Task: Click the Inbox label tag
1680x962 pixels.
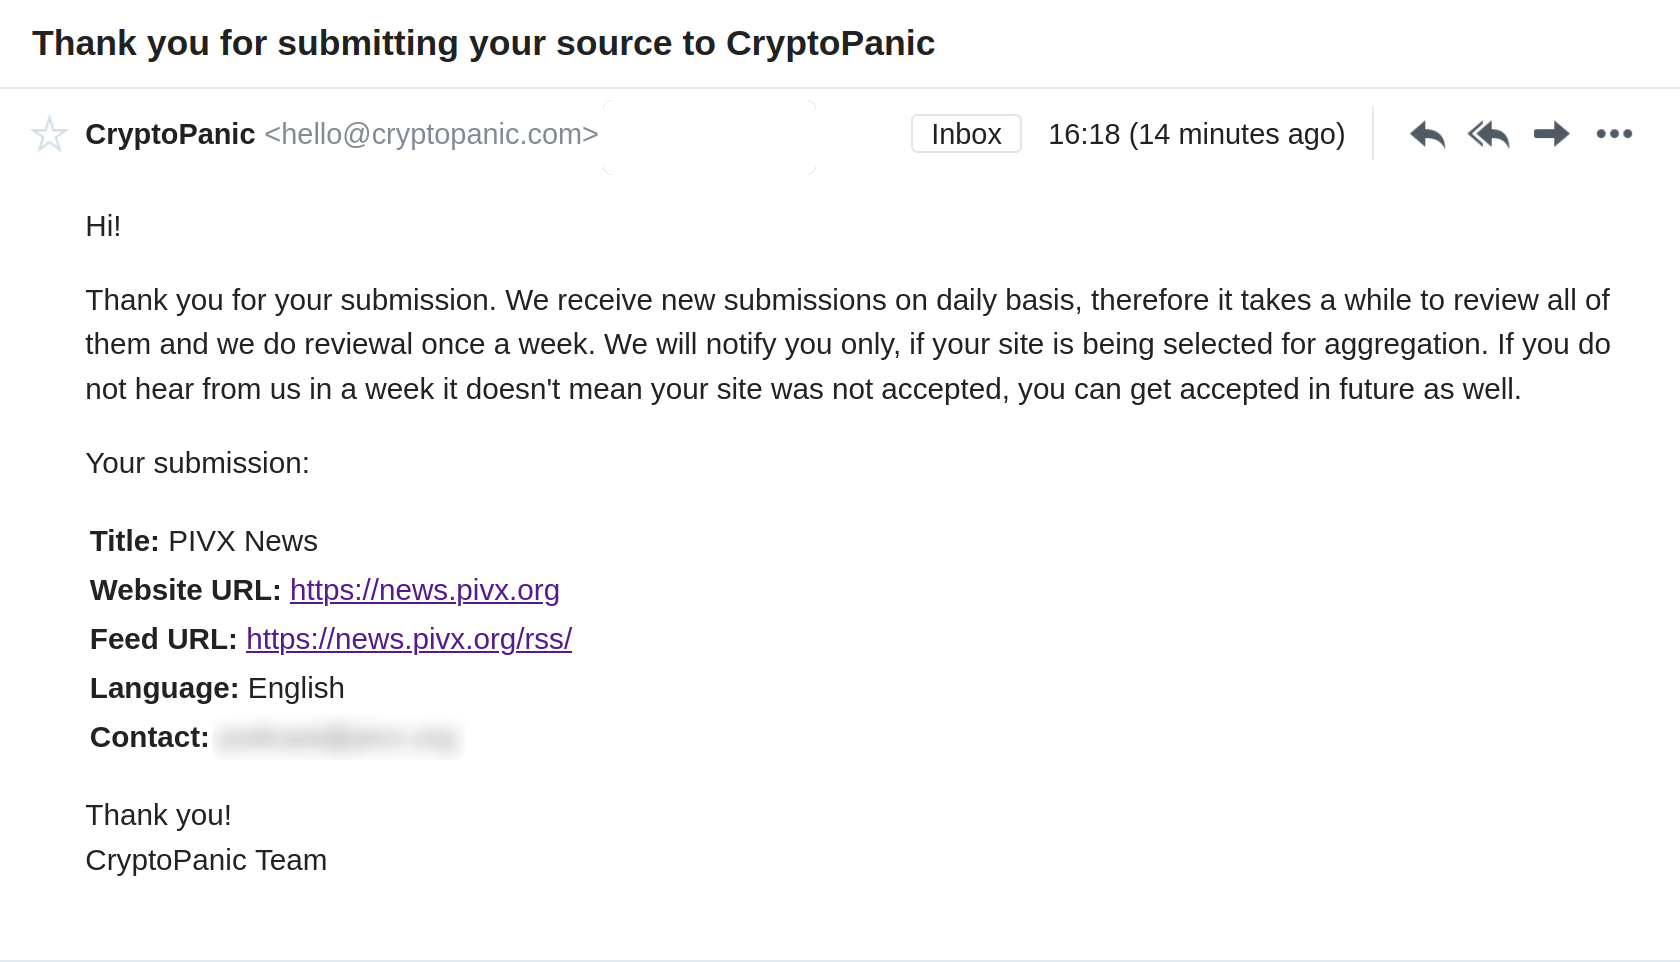Action: click(966, 134)
